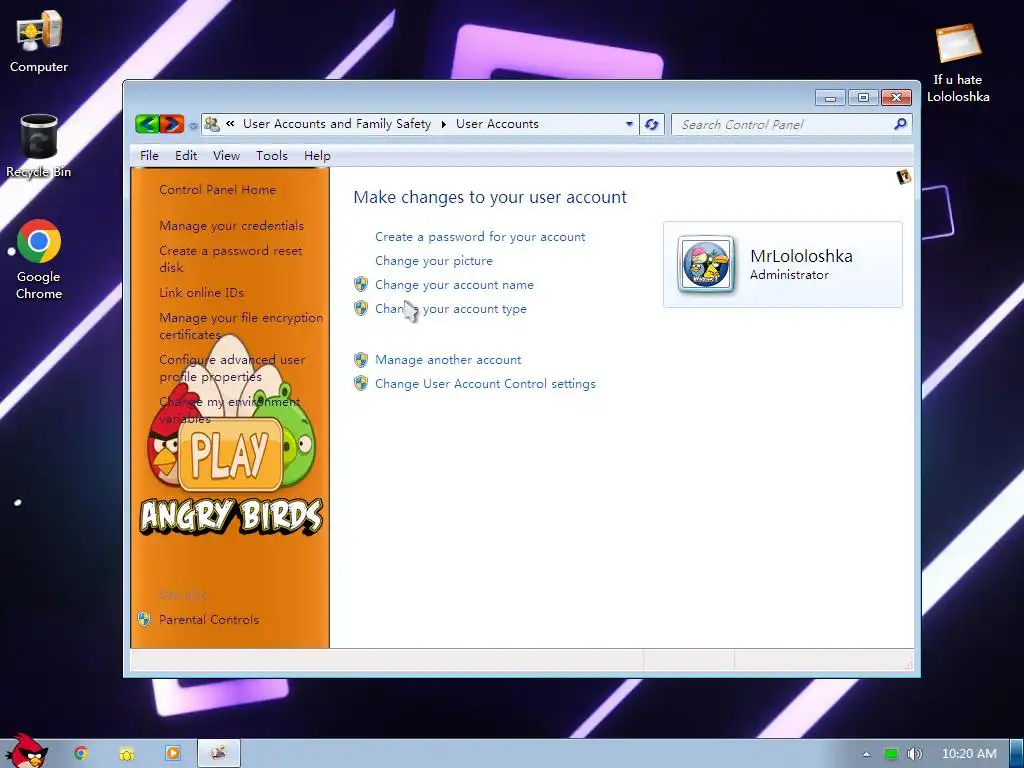
Task: Click the shield next to Manage another account
Action: click(360, 359)
